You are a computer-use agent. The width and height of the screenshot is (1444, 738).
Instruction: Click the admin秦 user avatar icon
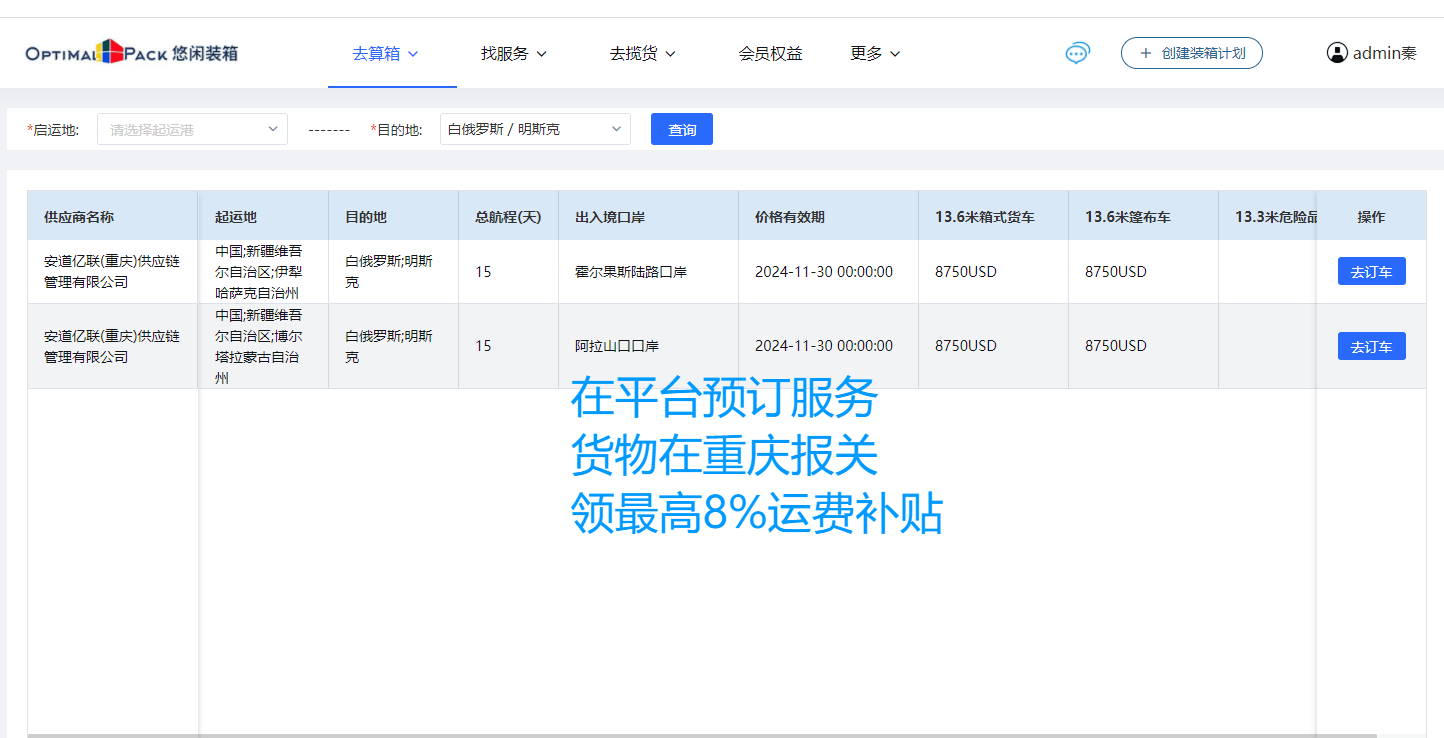(1337, 53)
